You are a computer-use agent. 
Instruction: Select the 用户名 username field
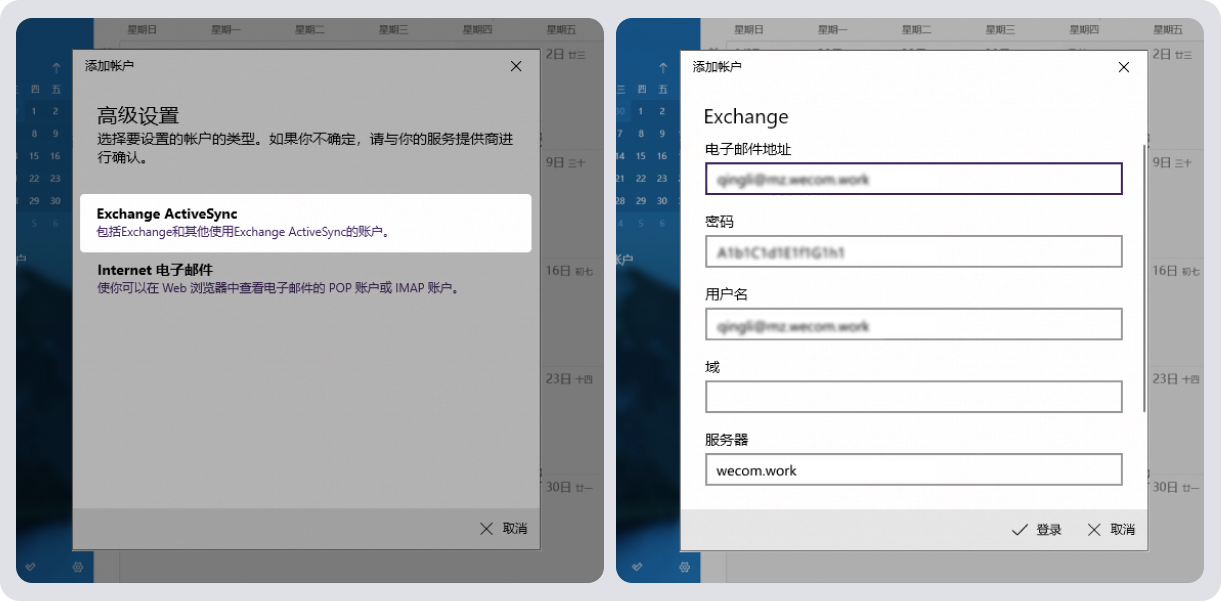913,324
